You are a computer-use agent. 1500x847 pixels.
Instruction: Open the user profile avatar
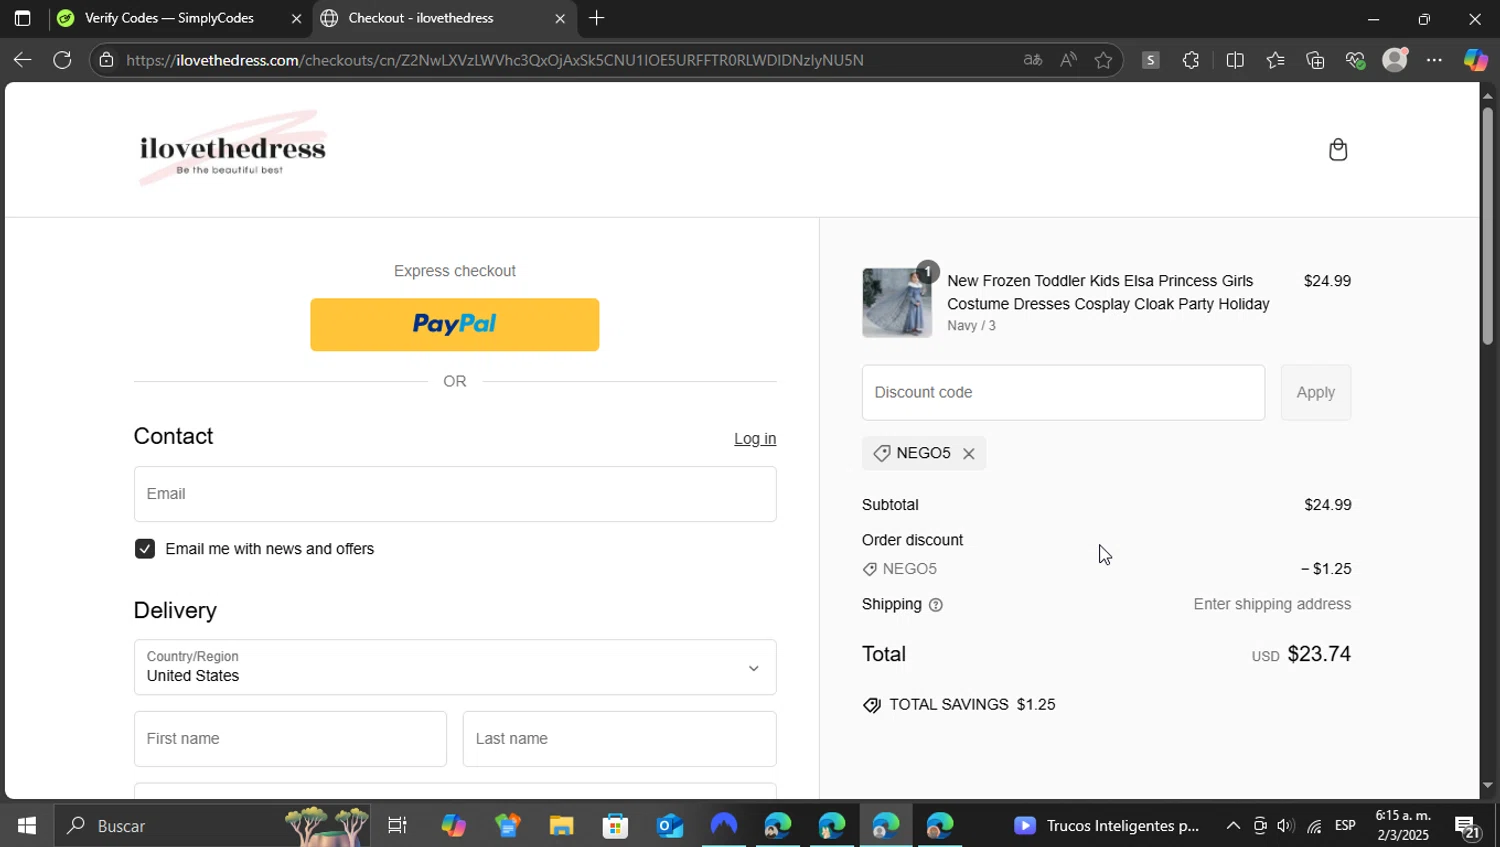pyautogui.click(x=1395, y=60)
